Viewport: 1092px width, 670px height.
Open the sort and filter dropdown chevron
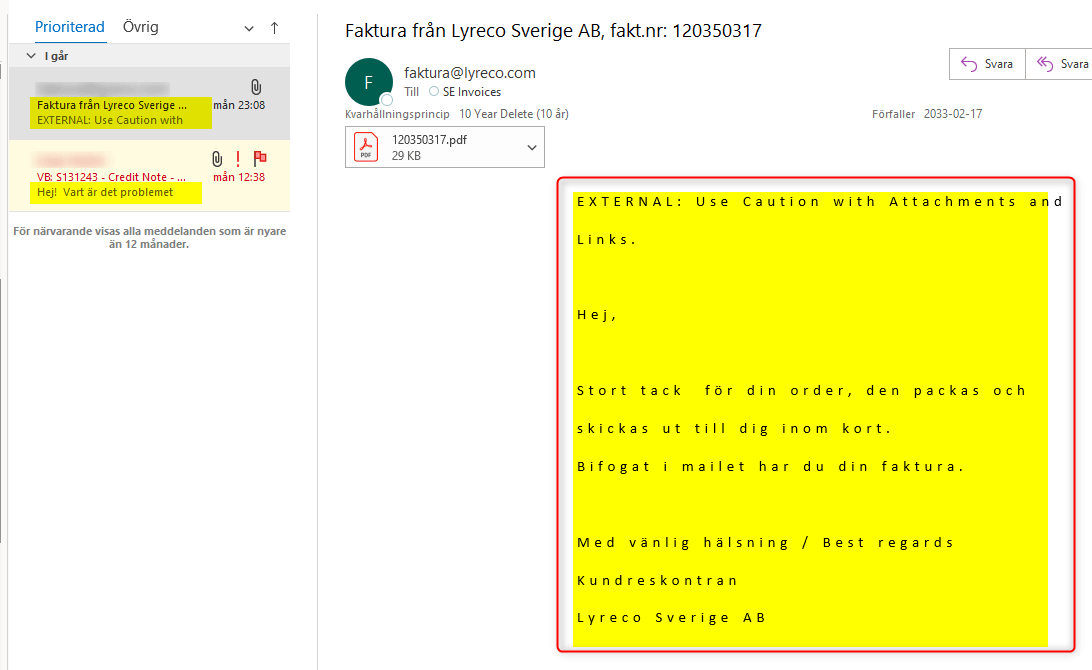point(249,29)
